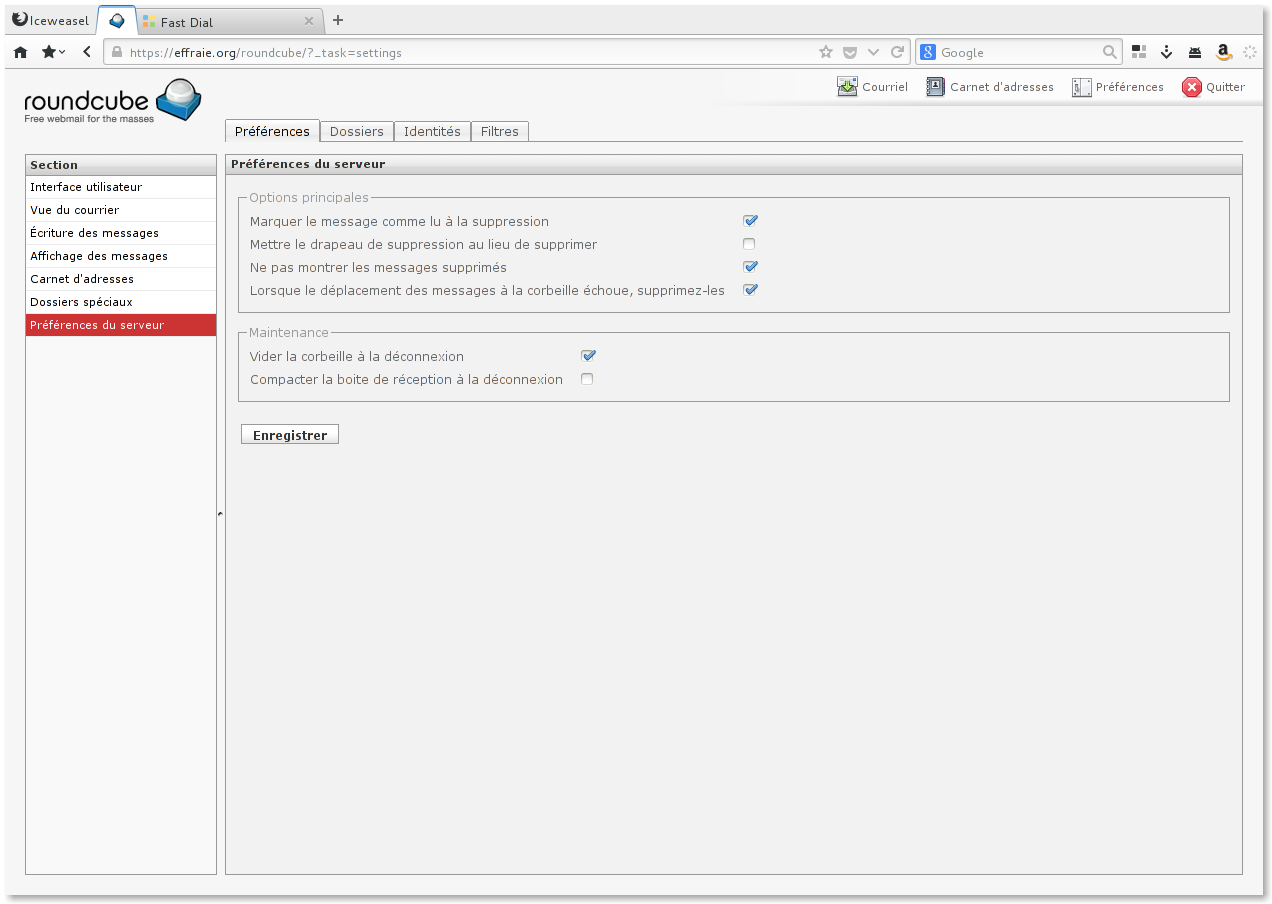The height and width of the screenshot is (904, 1272).
Task: Expand the URL history dropdown chevron
Action: pyautogui.click(x=873, y=52)
